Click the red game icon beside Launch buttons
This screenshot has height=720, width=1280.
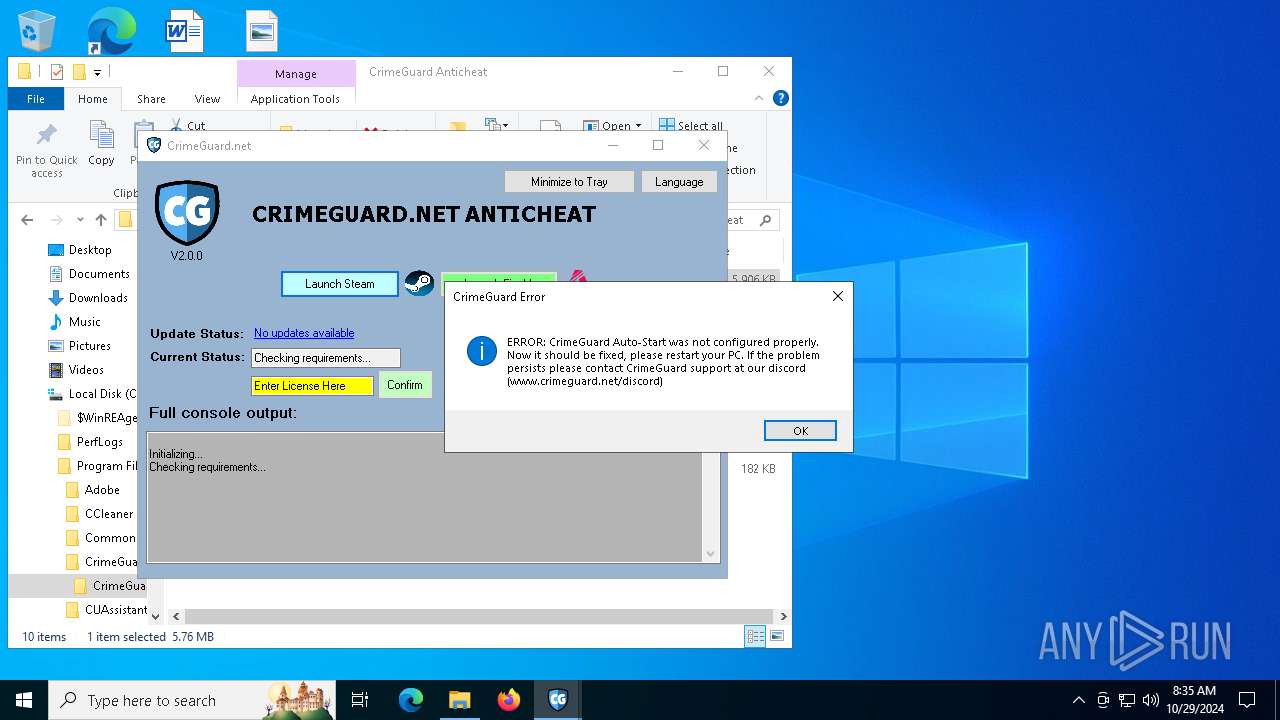[x=577, y=277]
